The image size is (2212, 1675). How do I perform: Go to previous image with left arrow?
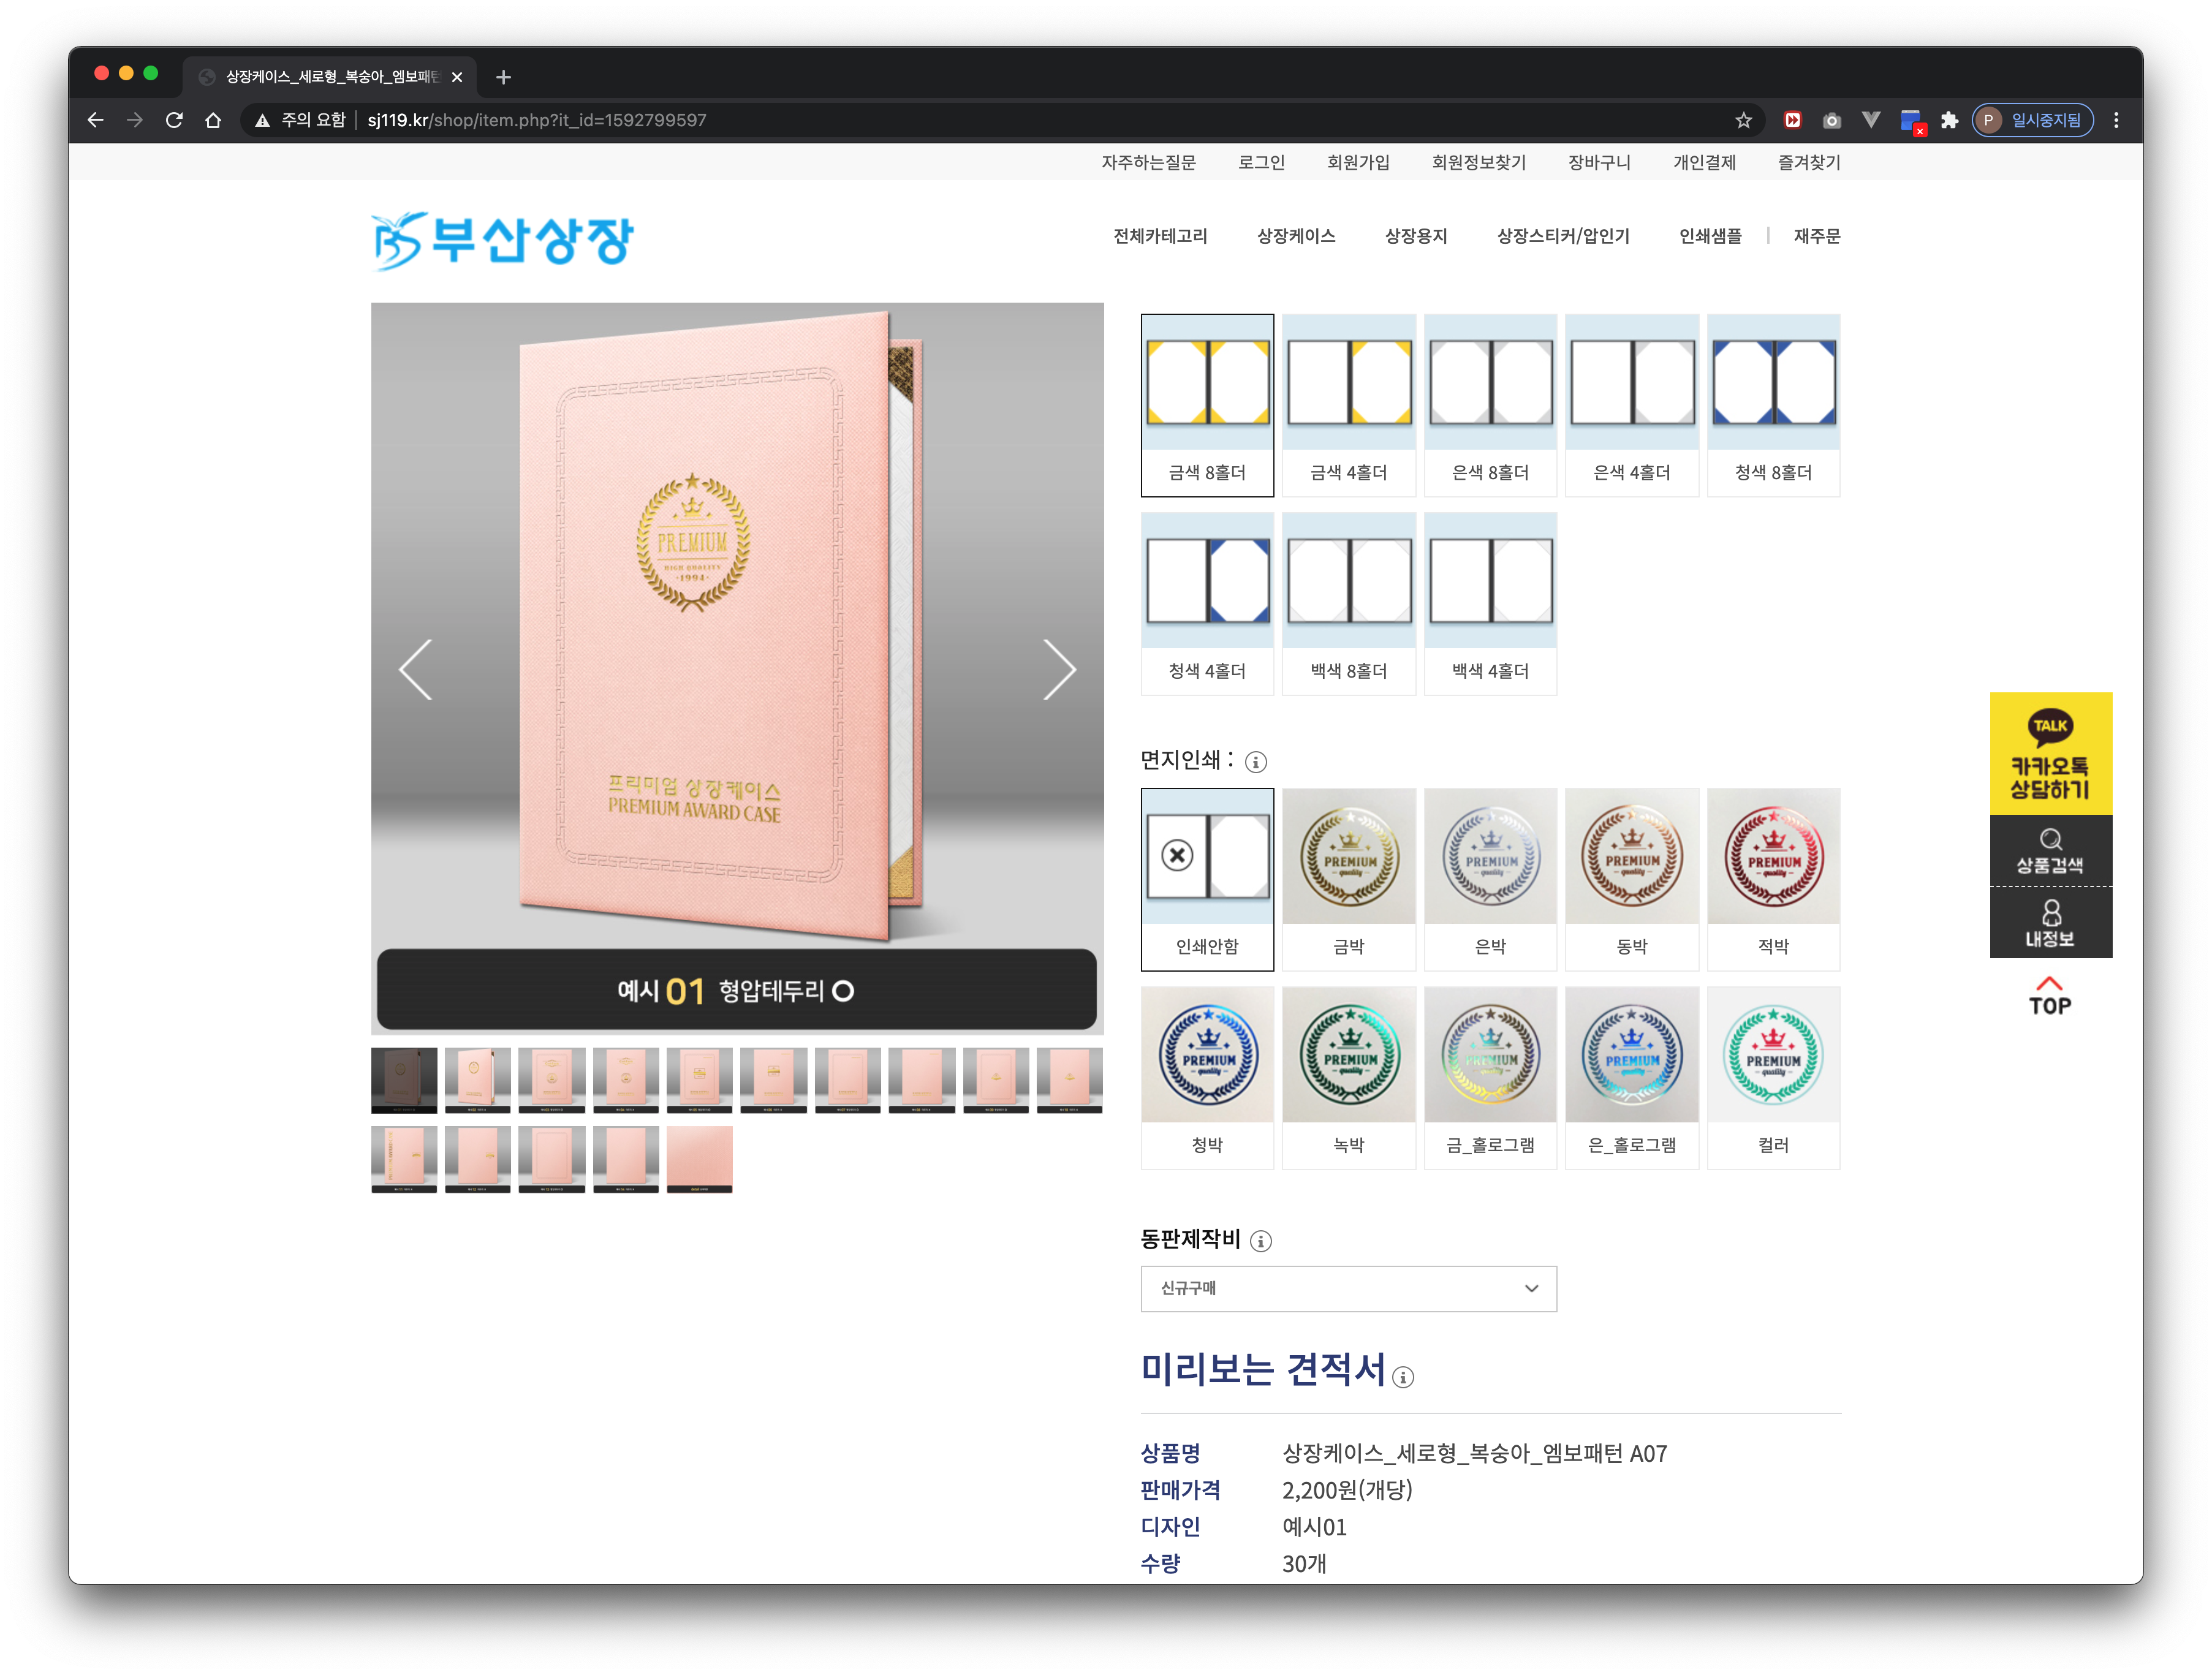416,669
